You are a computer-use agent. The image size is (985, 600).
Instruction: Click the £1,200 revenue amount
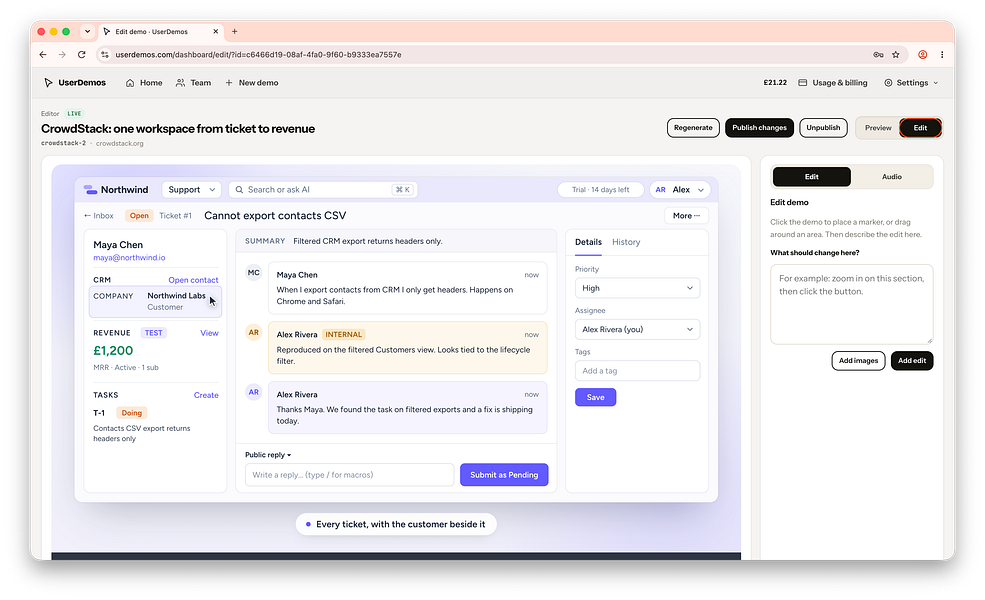[x=113, y=351]
